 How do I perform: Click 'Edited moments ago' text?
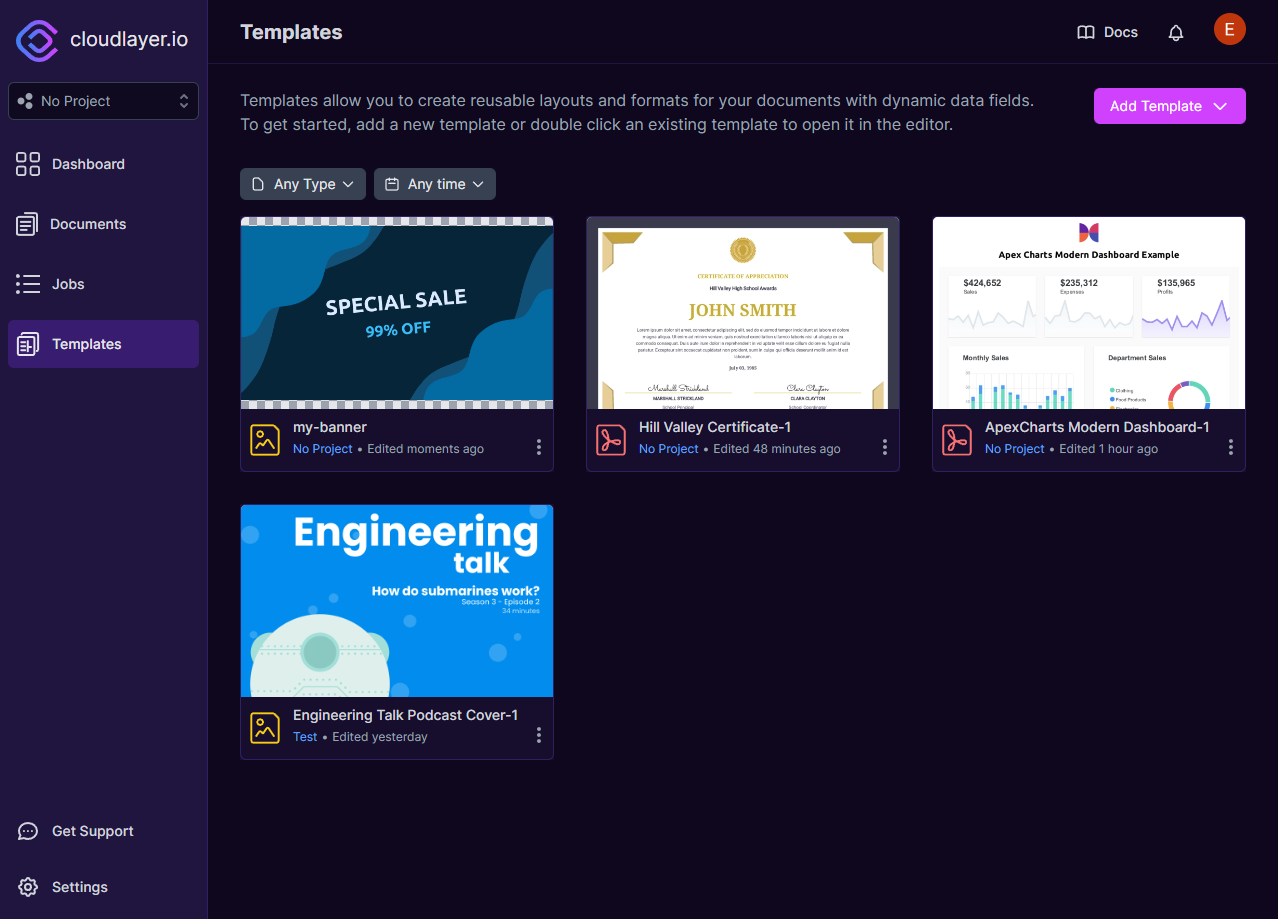425,449
